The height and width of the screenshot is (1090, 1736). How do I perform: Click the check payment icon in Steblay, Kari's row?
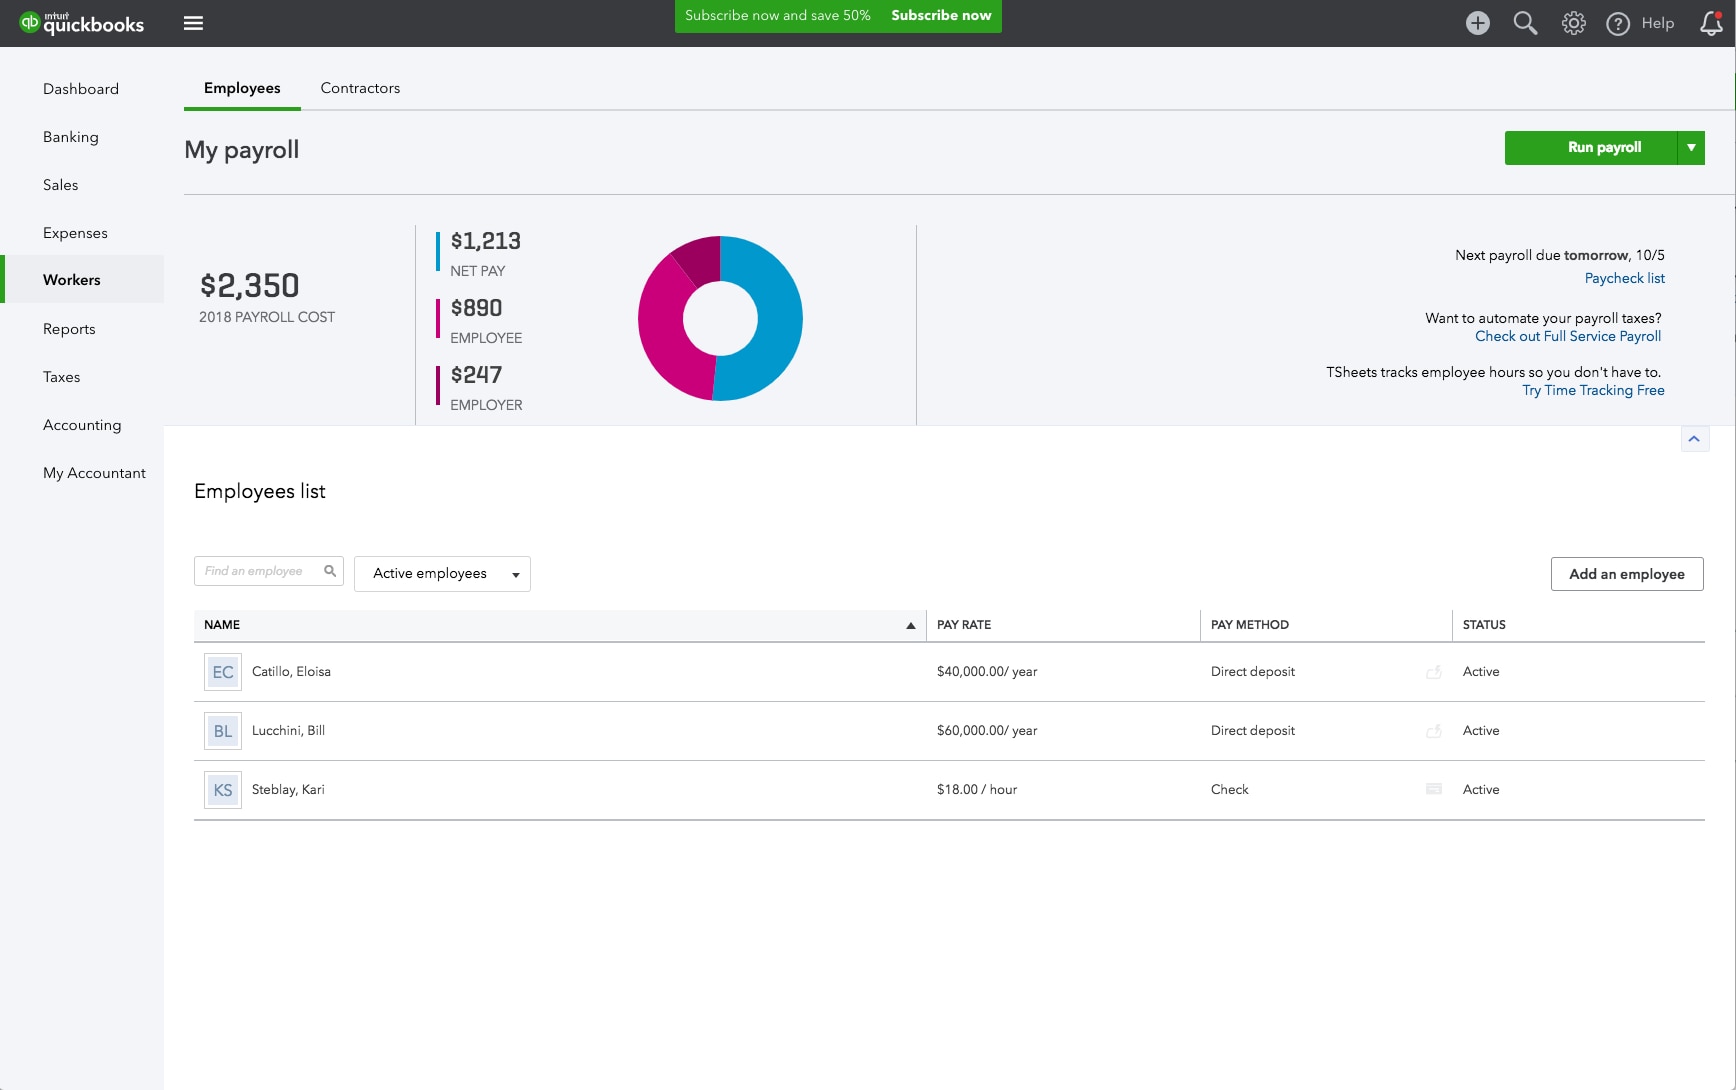pos(1433,789)
